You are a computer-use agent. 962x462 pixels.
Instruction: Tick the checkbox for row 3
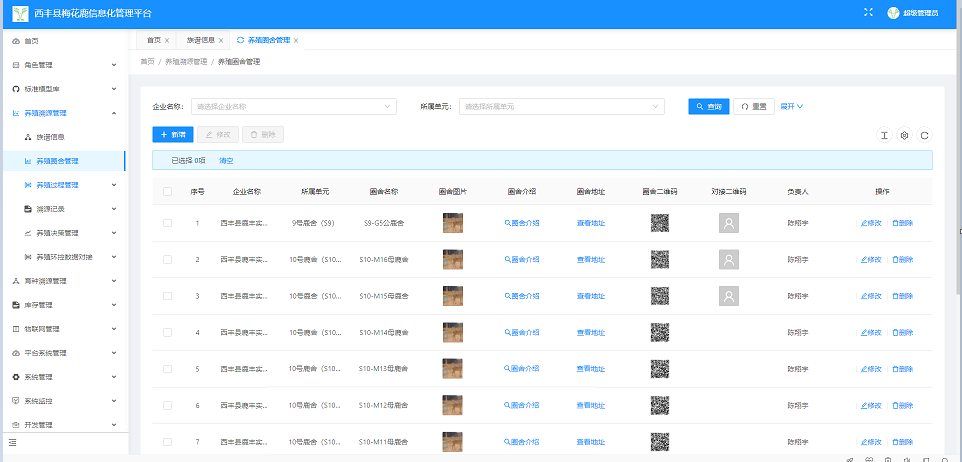coord(167,296)
